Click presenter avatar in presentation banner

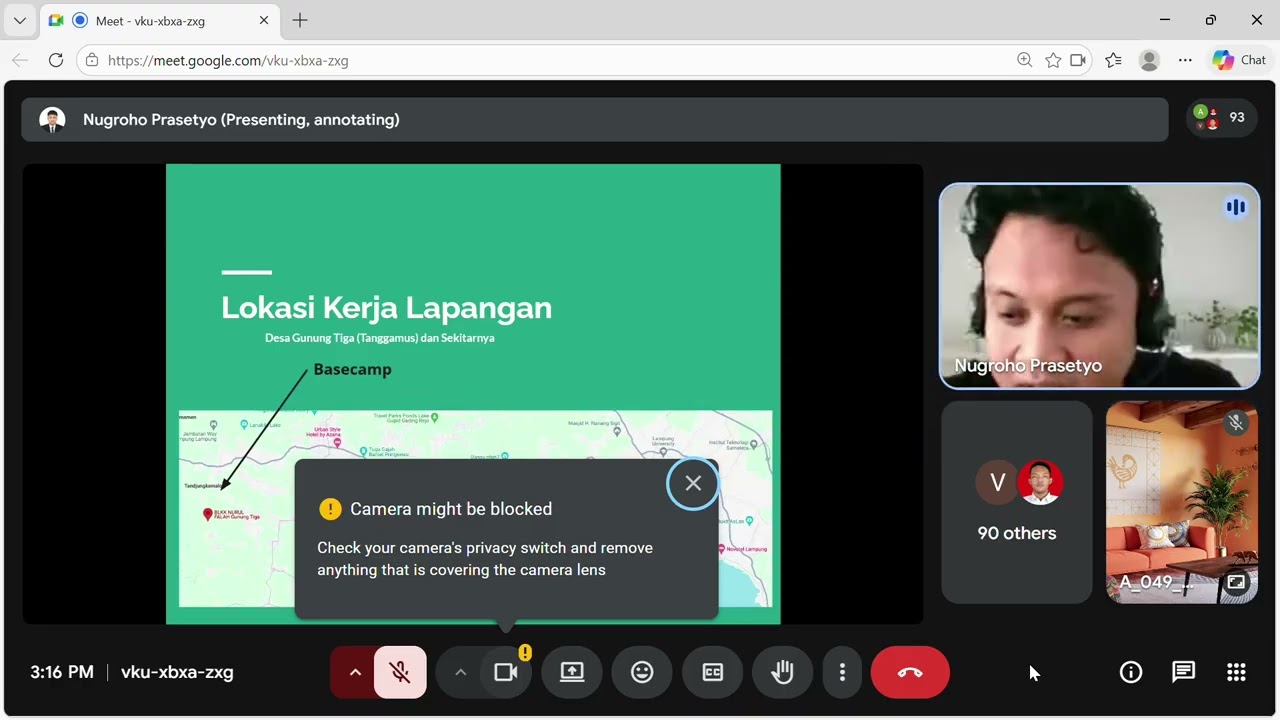52,120
